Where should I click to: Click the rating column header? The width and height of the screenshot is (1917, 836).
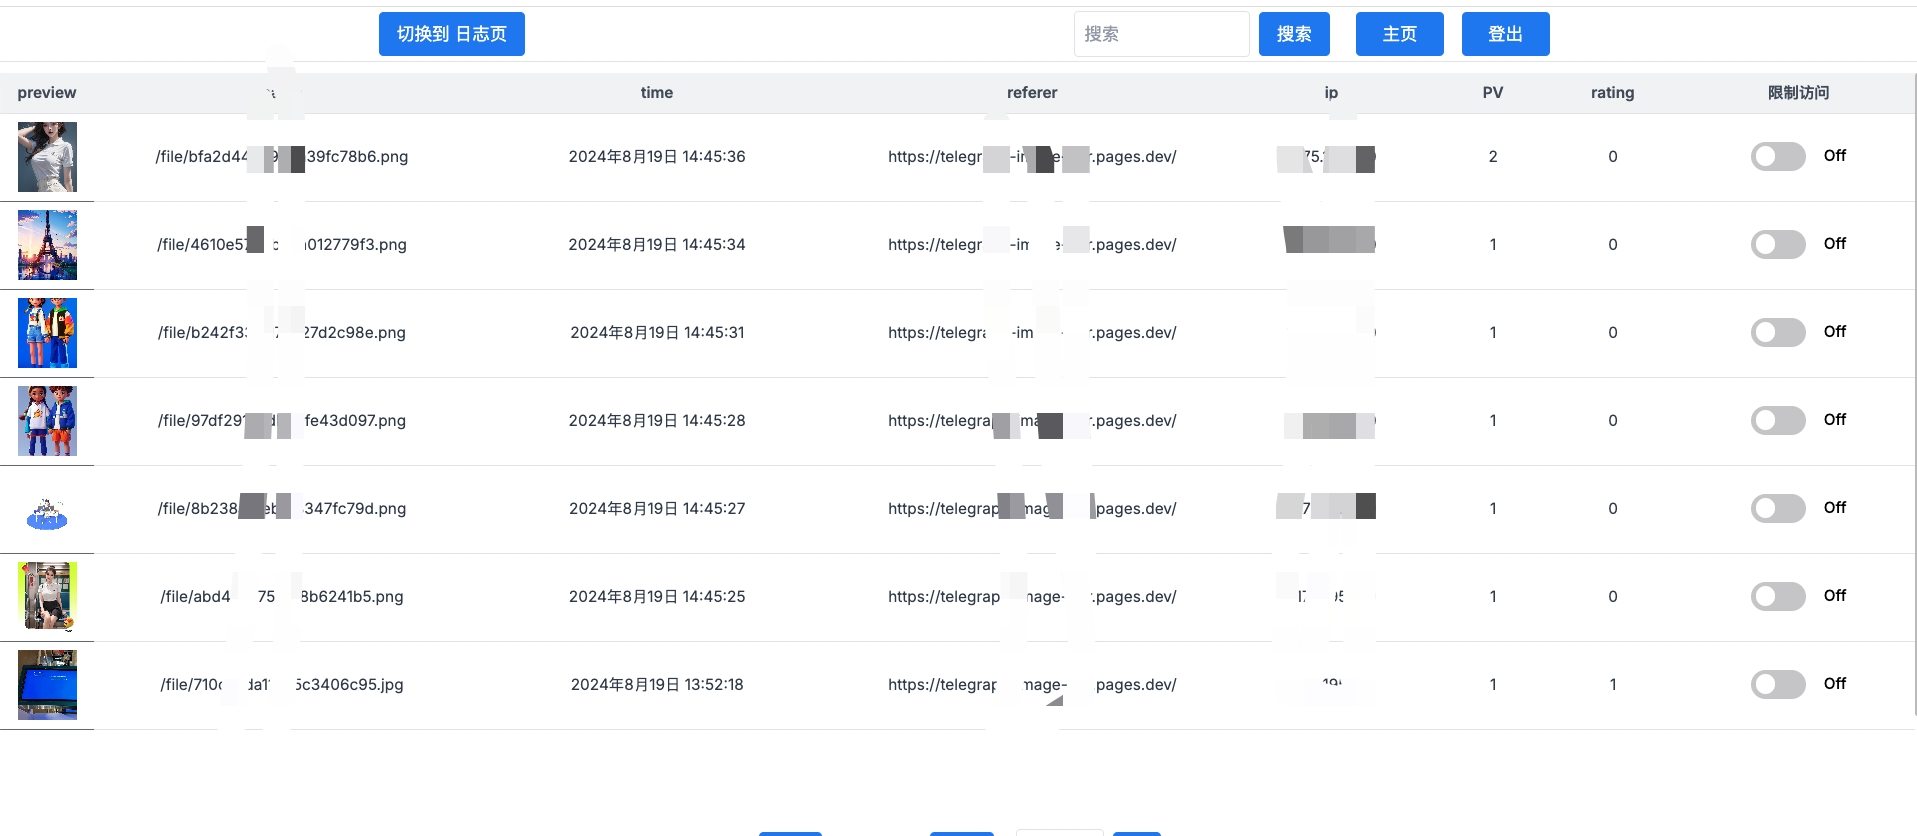coord(1612,93)
